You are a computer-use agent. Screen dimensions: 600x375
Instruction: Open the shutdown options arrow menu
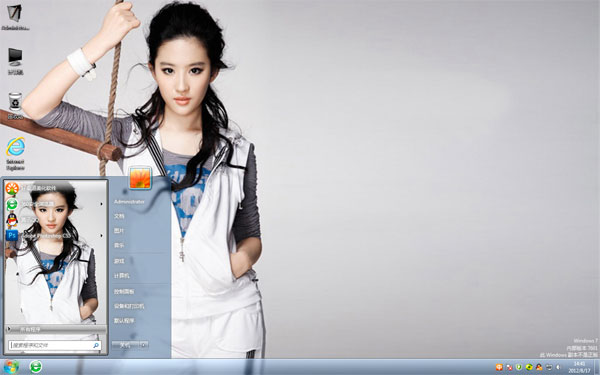pos(144,345)
